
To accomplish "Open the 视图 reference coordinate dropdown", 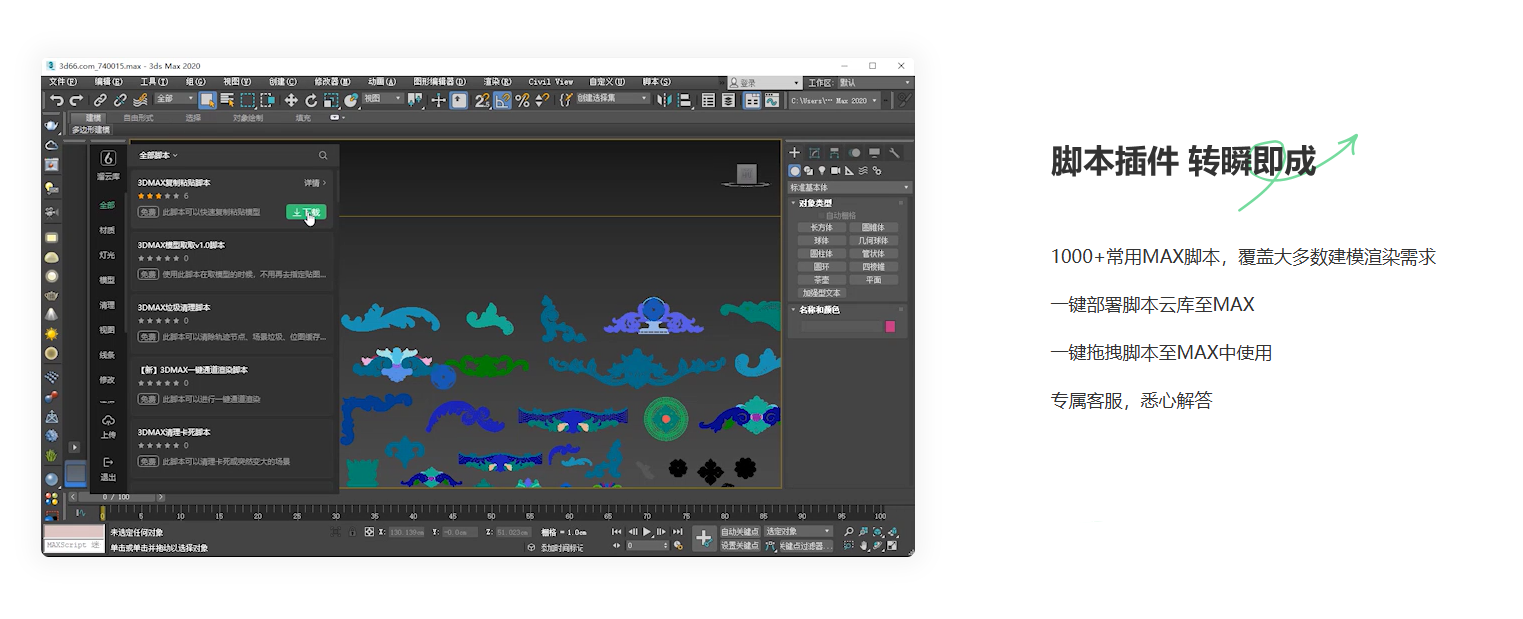I will [382, 99].
